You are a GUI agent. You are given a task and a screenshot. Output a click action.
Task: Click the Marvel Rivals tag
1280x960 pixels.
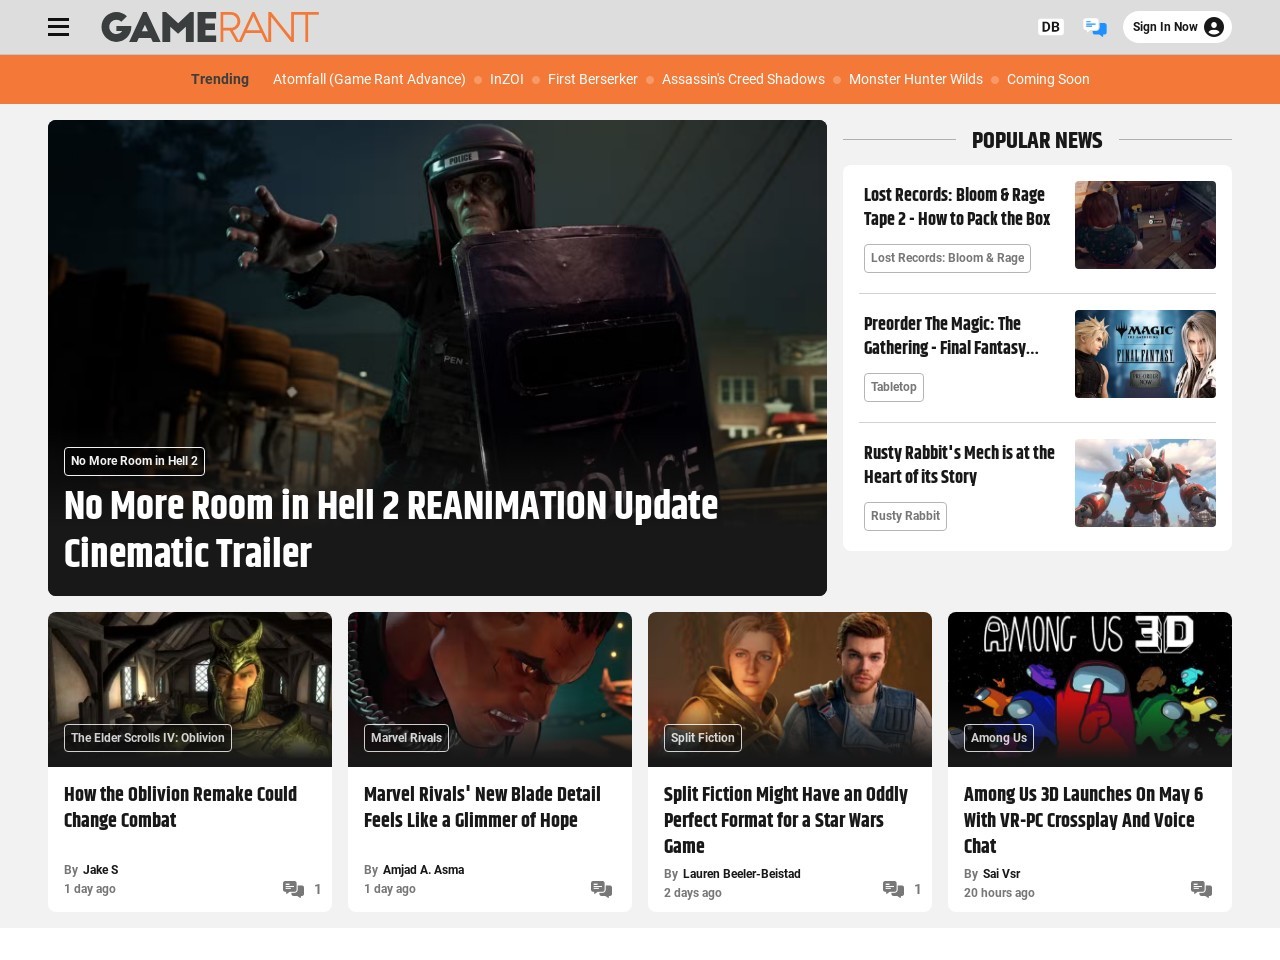tap(406, 738)
